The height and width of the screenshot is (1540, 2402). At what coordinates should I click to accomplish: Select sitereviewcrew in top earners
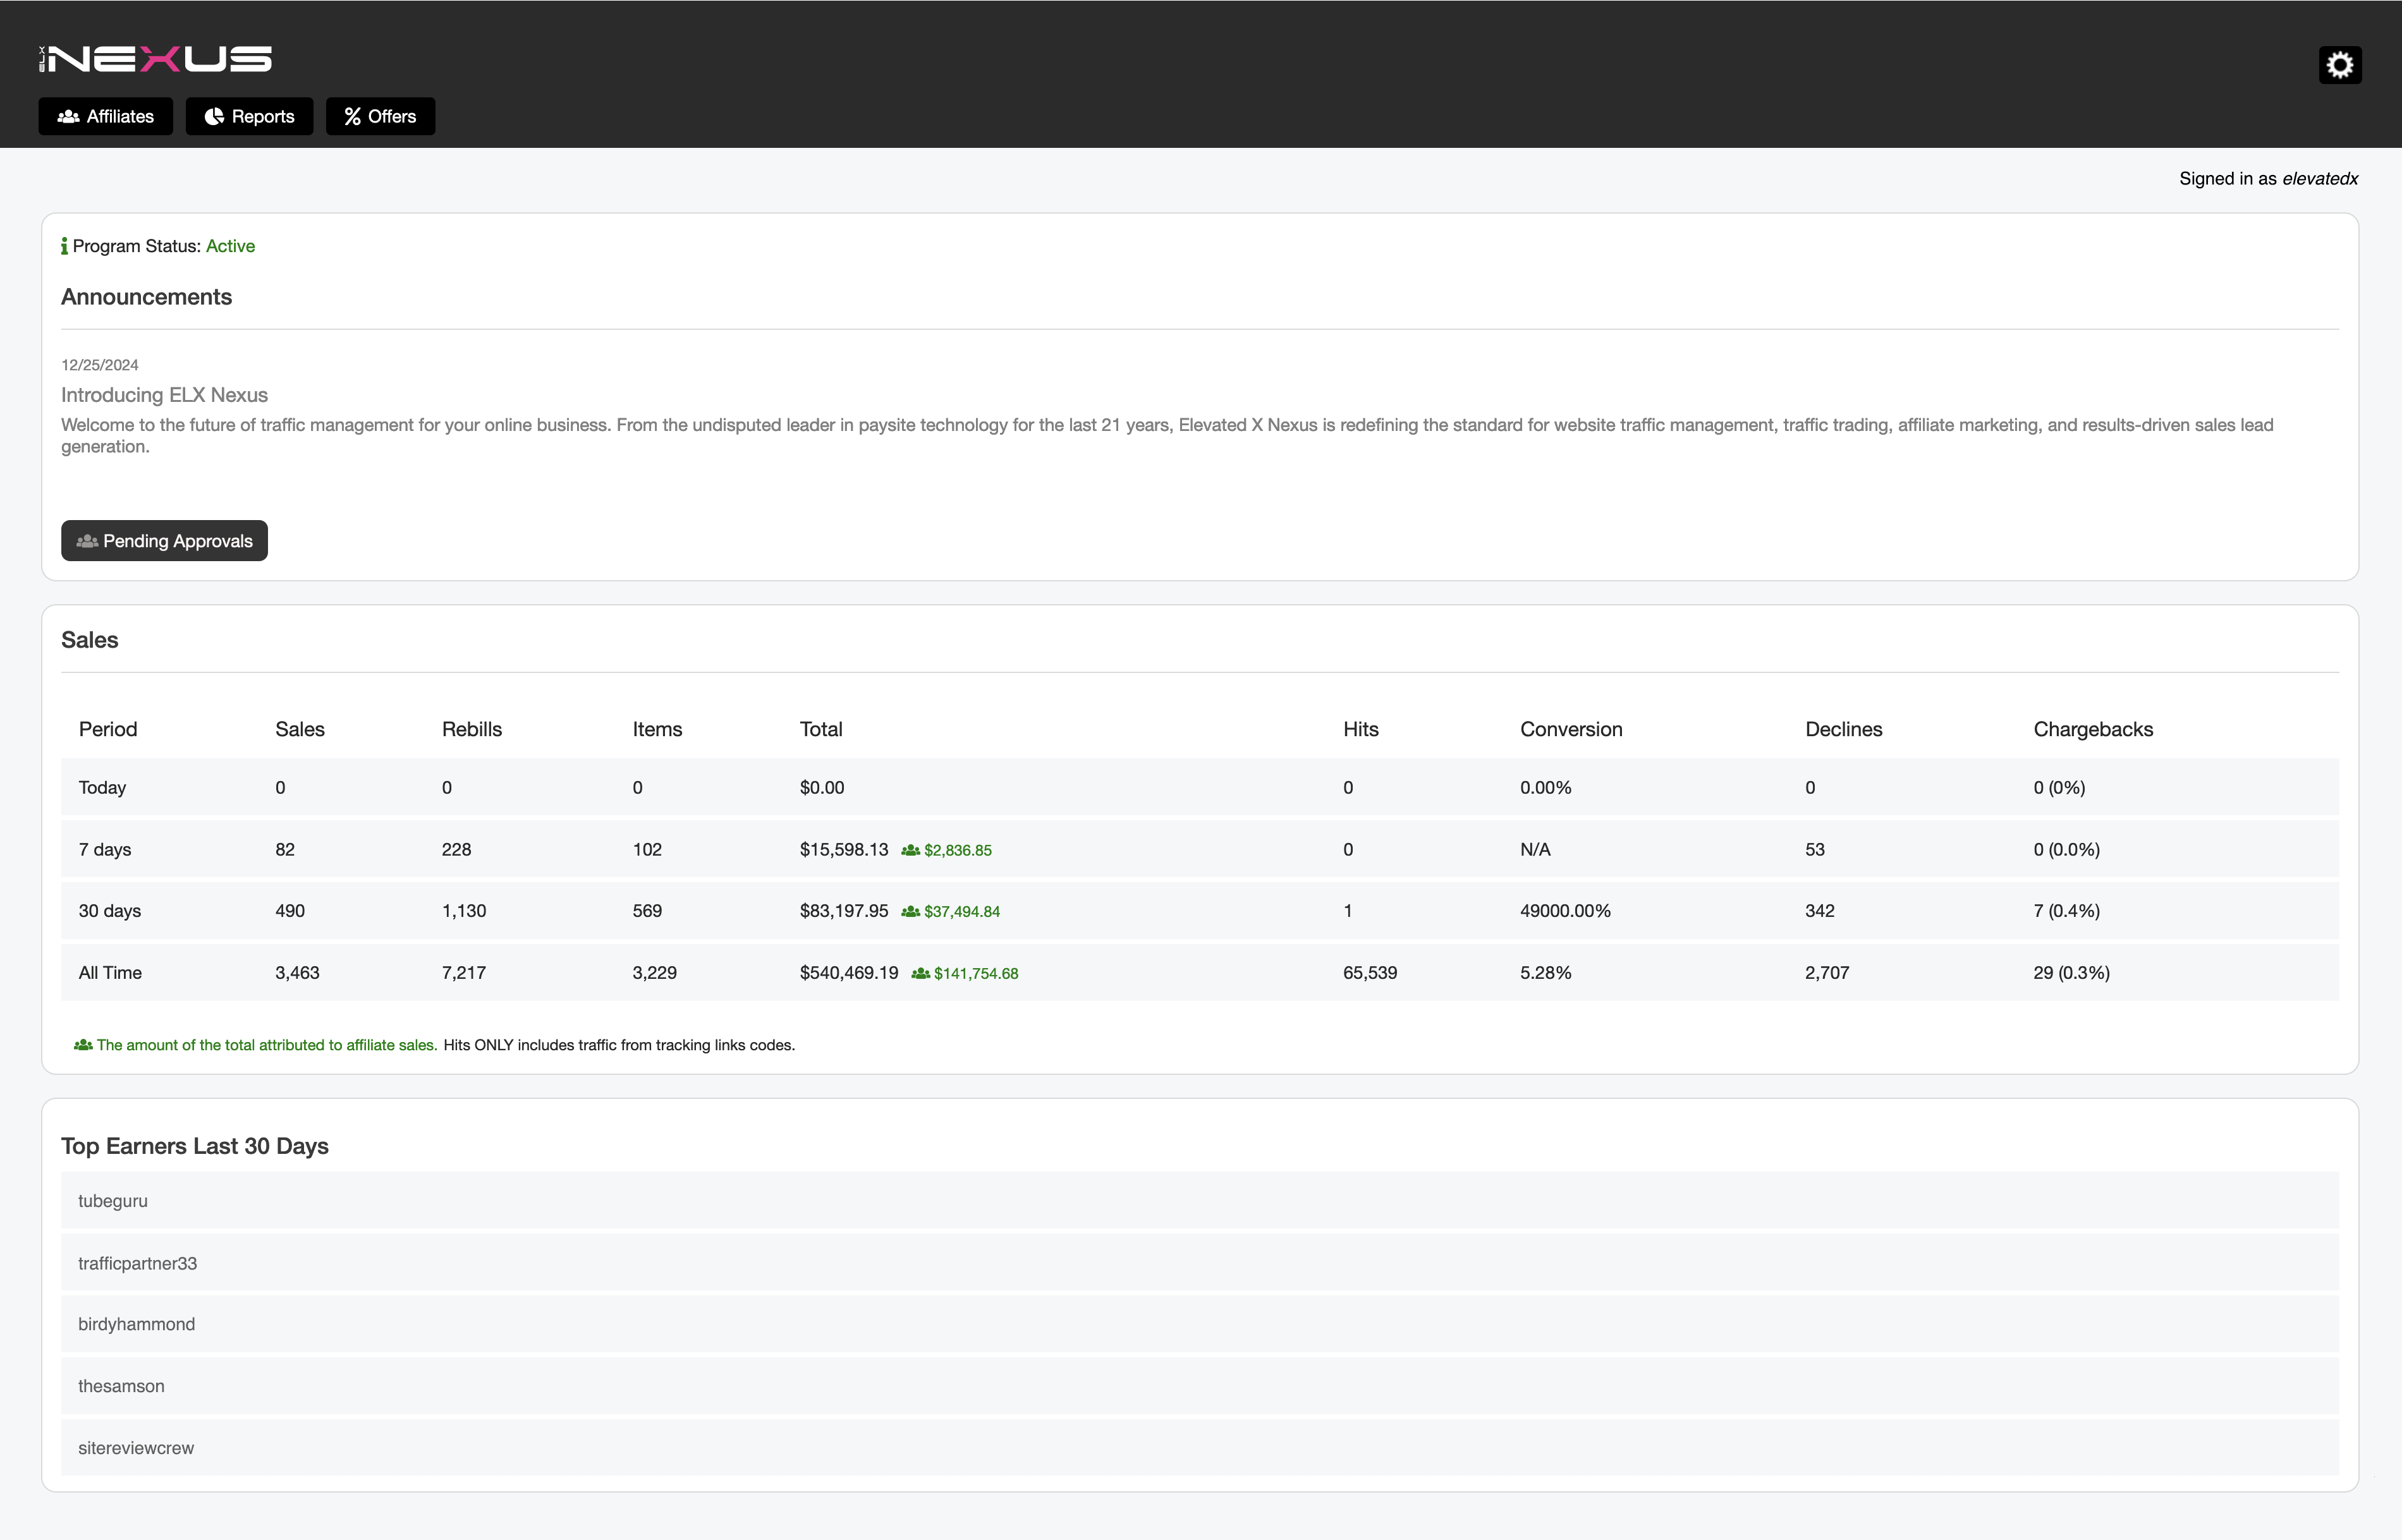[136, 1448]
